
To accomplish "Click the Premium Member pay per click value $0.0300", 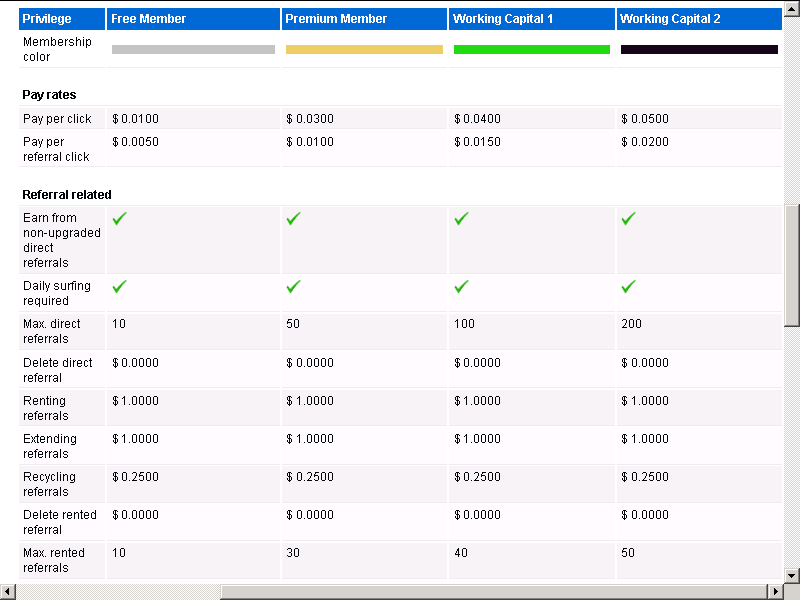I will [x=310, y=119].
